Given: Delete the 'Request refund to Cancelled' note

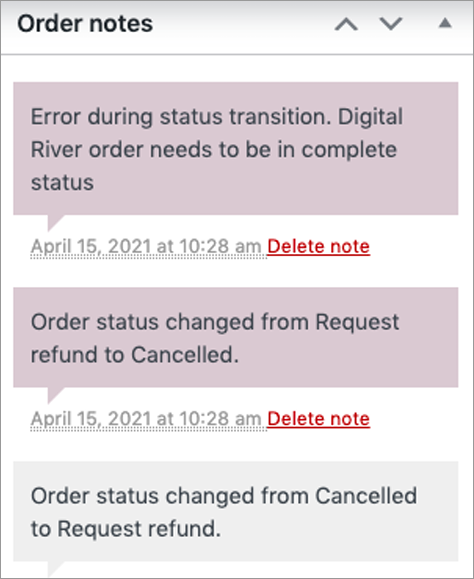Looking at the screenshot, I should [x=319, y=419].
